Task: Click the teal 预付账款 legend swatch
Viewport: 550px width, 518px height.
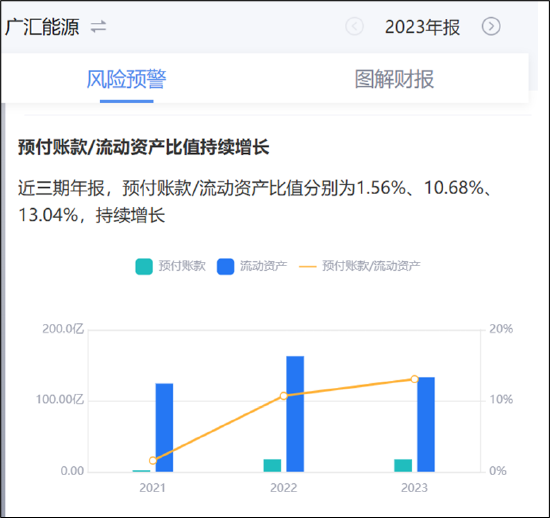Action: [x=144, y=267]
